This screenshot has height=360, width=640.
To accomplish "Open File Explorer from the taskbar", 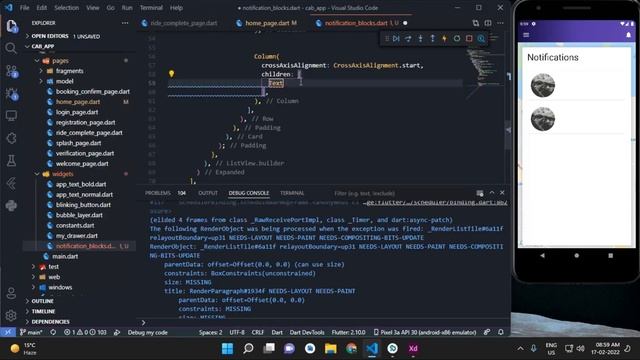I will tap(330, 348).
